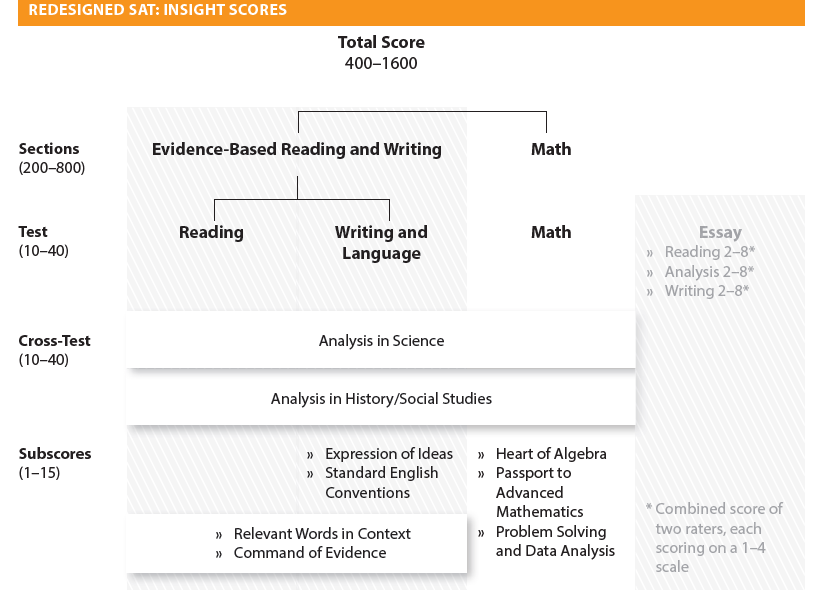The height and width of the screenshot is (590, 830).
Task: Click the "Command of Evidence" subscore
Action: coord(309,552)
